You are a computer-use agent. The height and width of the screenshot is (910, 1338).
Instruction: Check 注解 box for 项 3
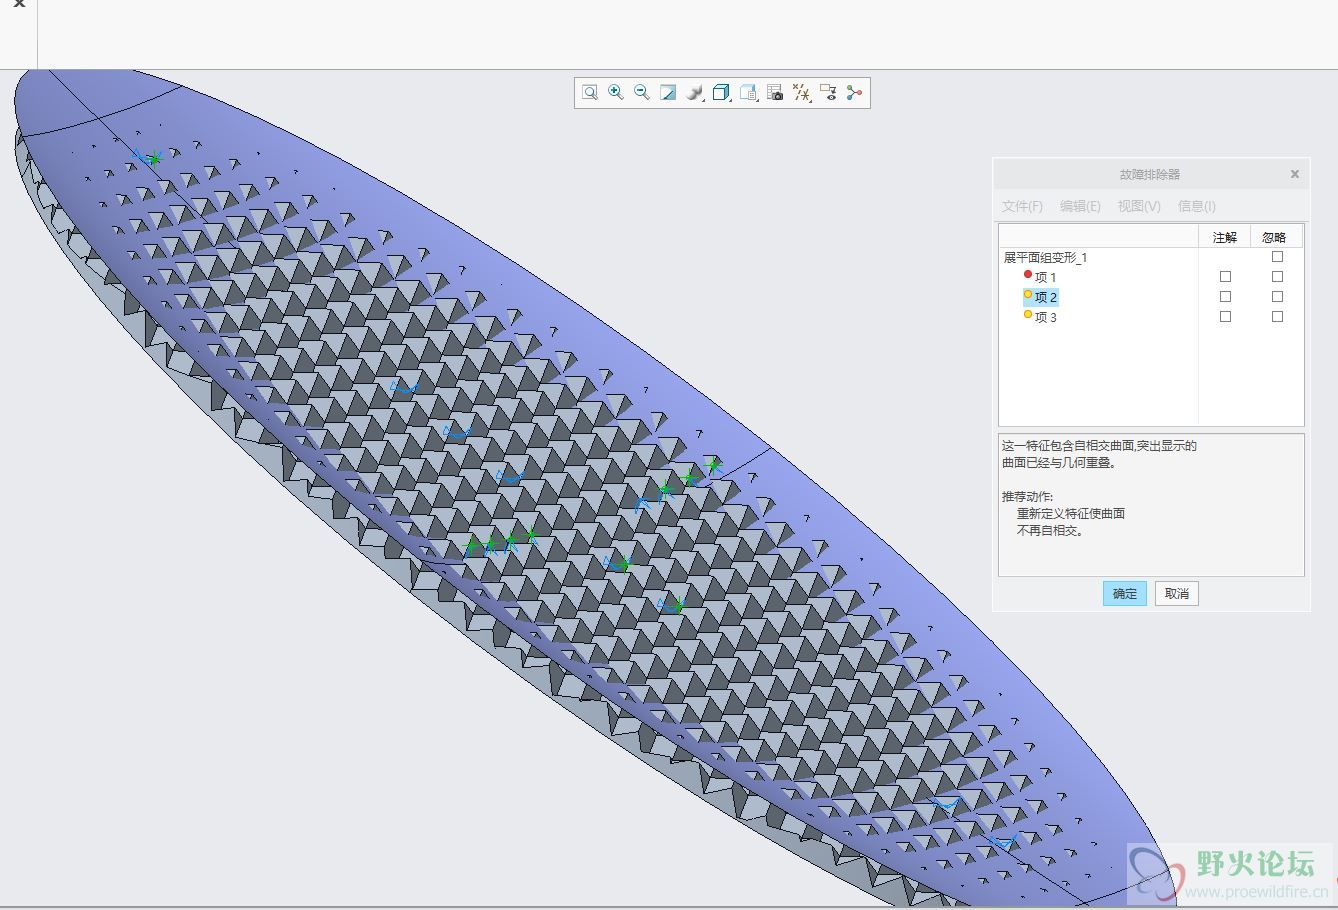[x=1225, y=317]
